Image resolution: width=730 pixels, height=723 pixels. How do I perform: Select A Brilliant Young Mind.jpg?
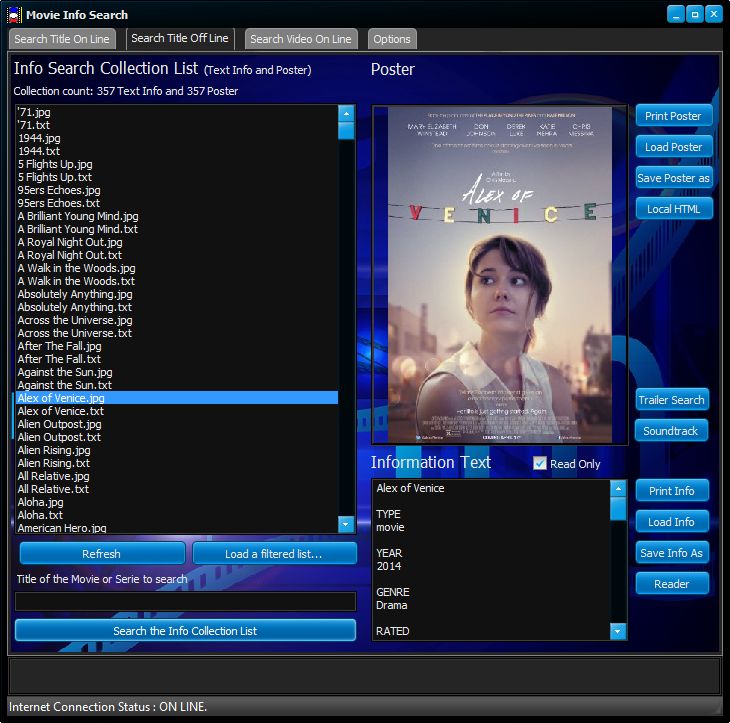(x=177, y=216)
